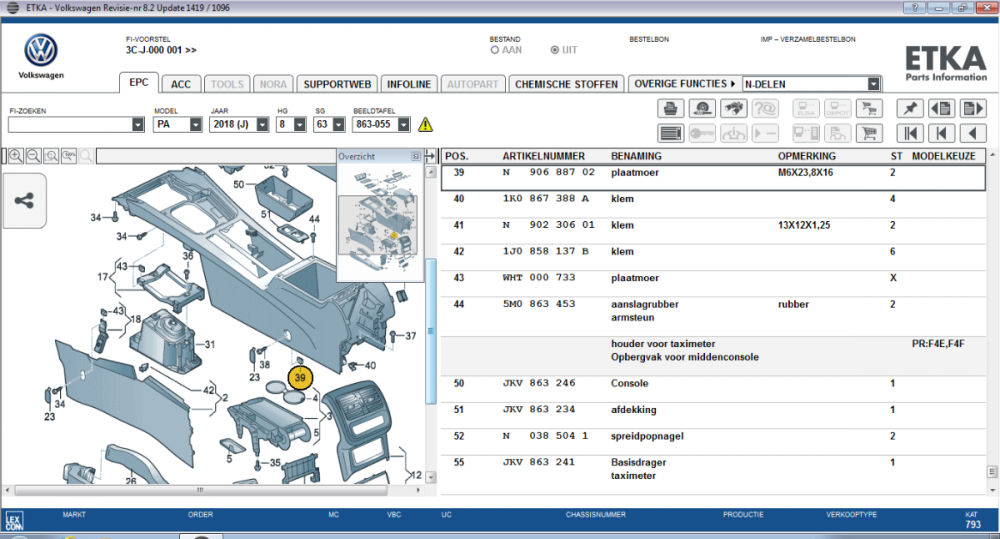Click the greyed play-dash icon
The height and width of the screenshot is (539, 1000).
pyautogui.click(x=765, y=133)
